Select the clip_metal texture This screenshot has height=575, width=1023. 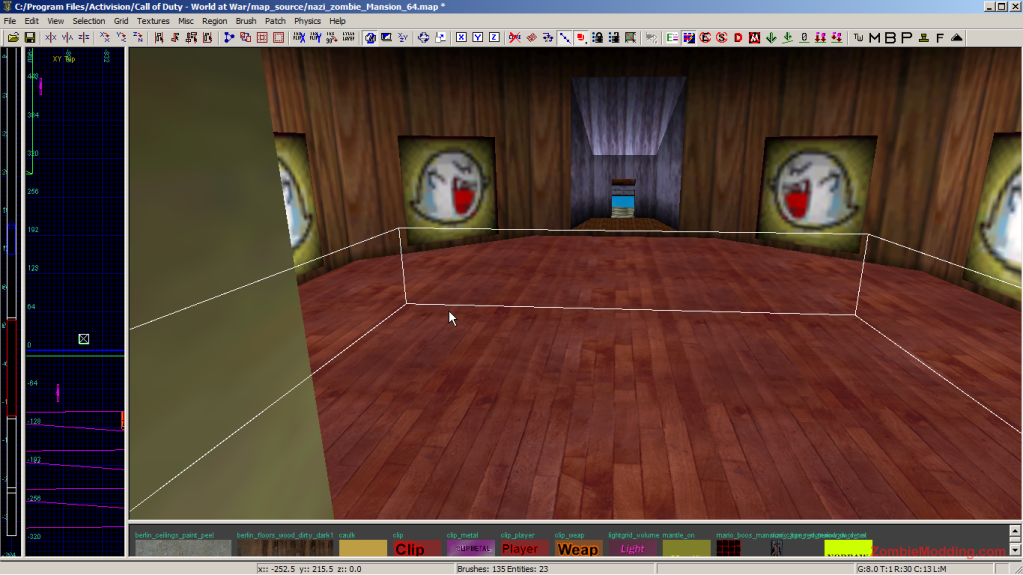click(471, 548)
